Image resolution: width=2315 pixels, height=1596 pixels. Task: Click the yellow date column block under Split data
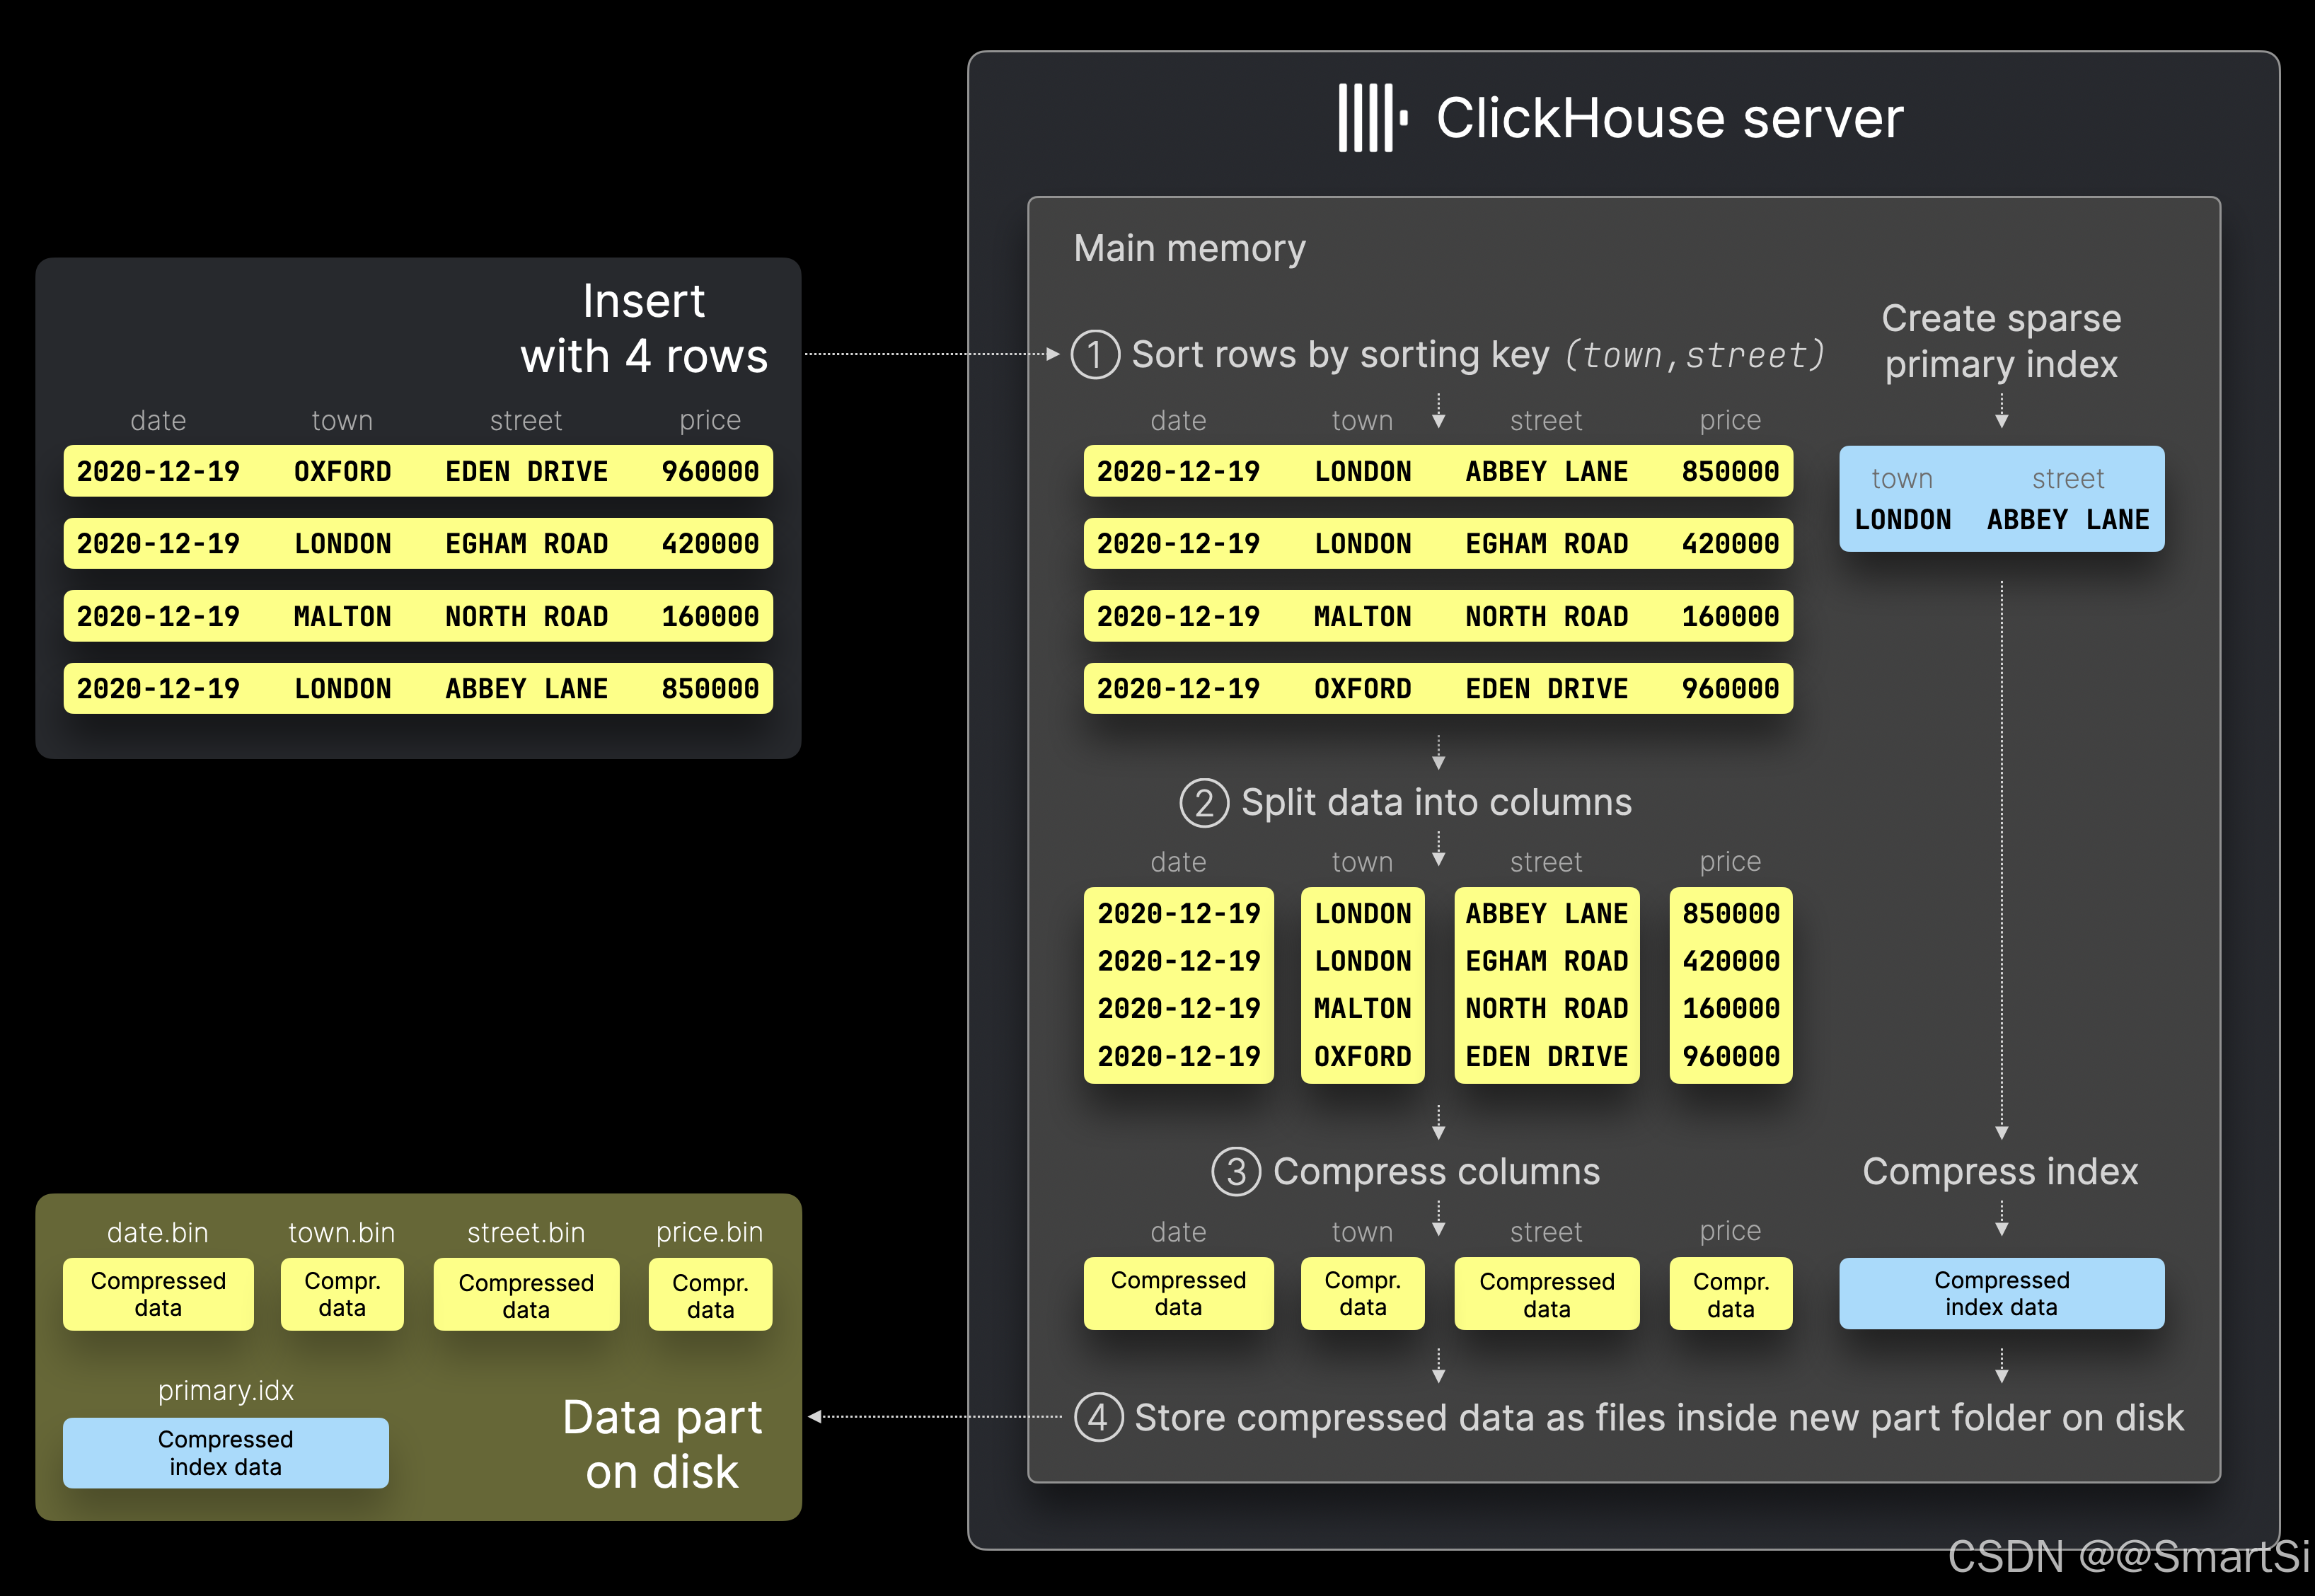click(x=1178, y=985)
